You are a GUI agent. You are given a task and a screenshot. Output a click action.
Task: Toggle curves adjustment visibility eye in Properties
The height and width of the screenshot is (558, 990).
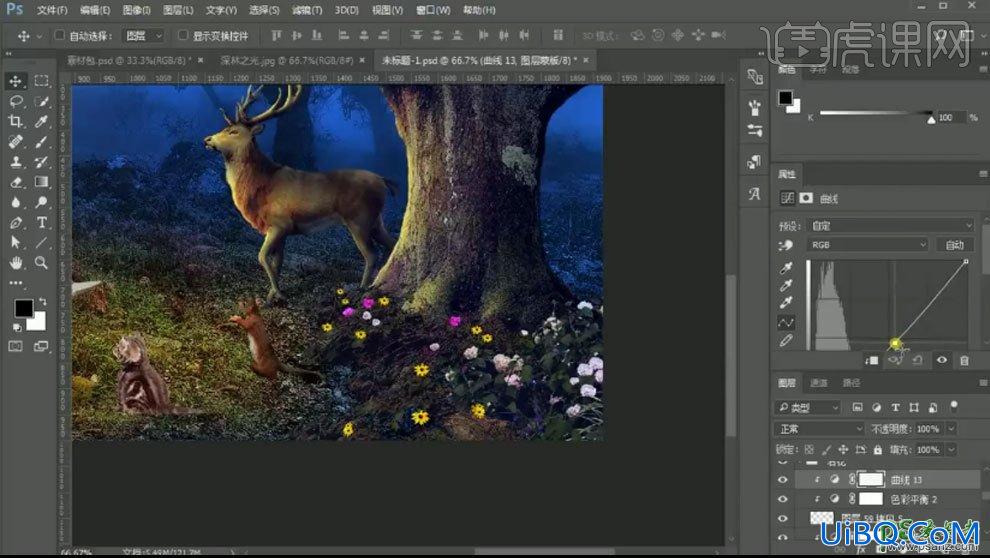(941, 360)
